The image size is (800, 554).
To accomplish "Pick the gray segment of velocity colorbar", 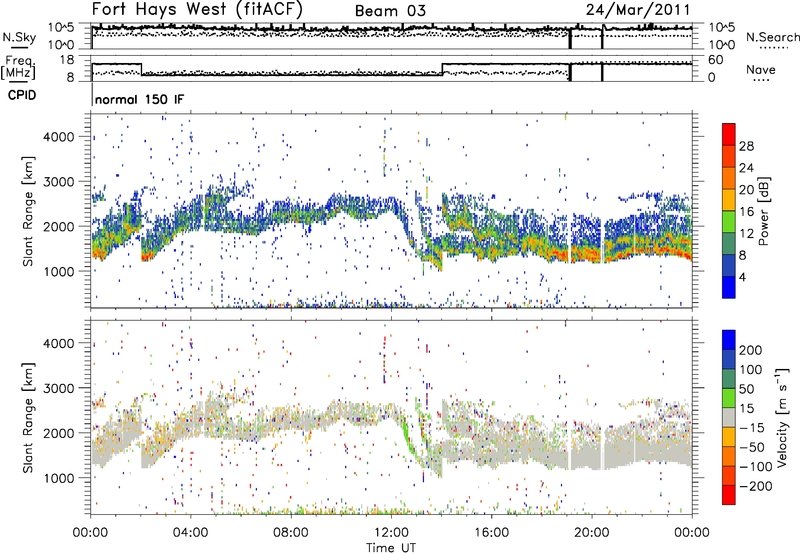I will pos(729,417).
